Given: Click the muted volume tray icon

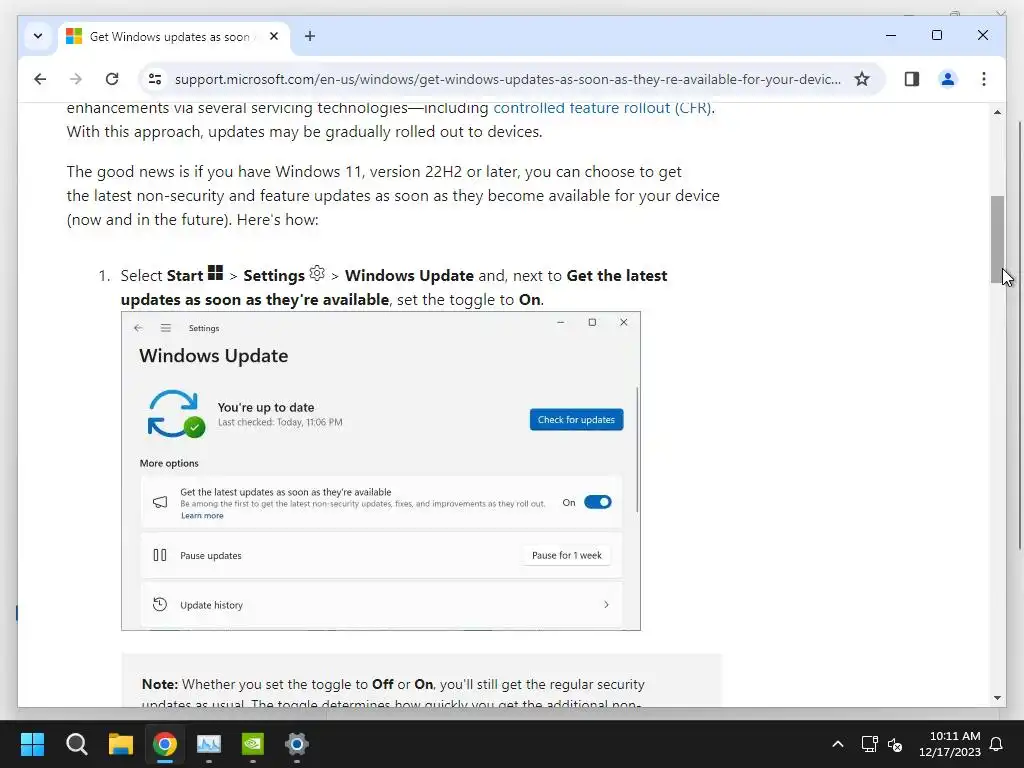Looking at the screenshot, I should 895,744.
